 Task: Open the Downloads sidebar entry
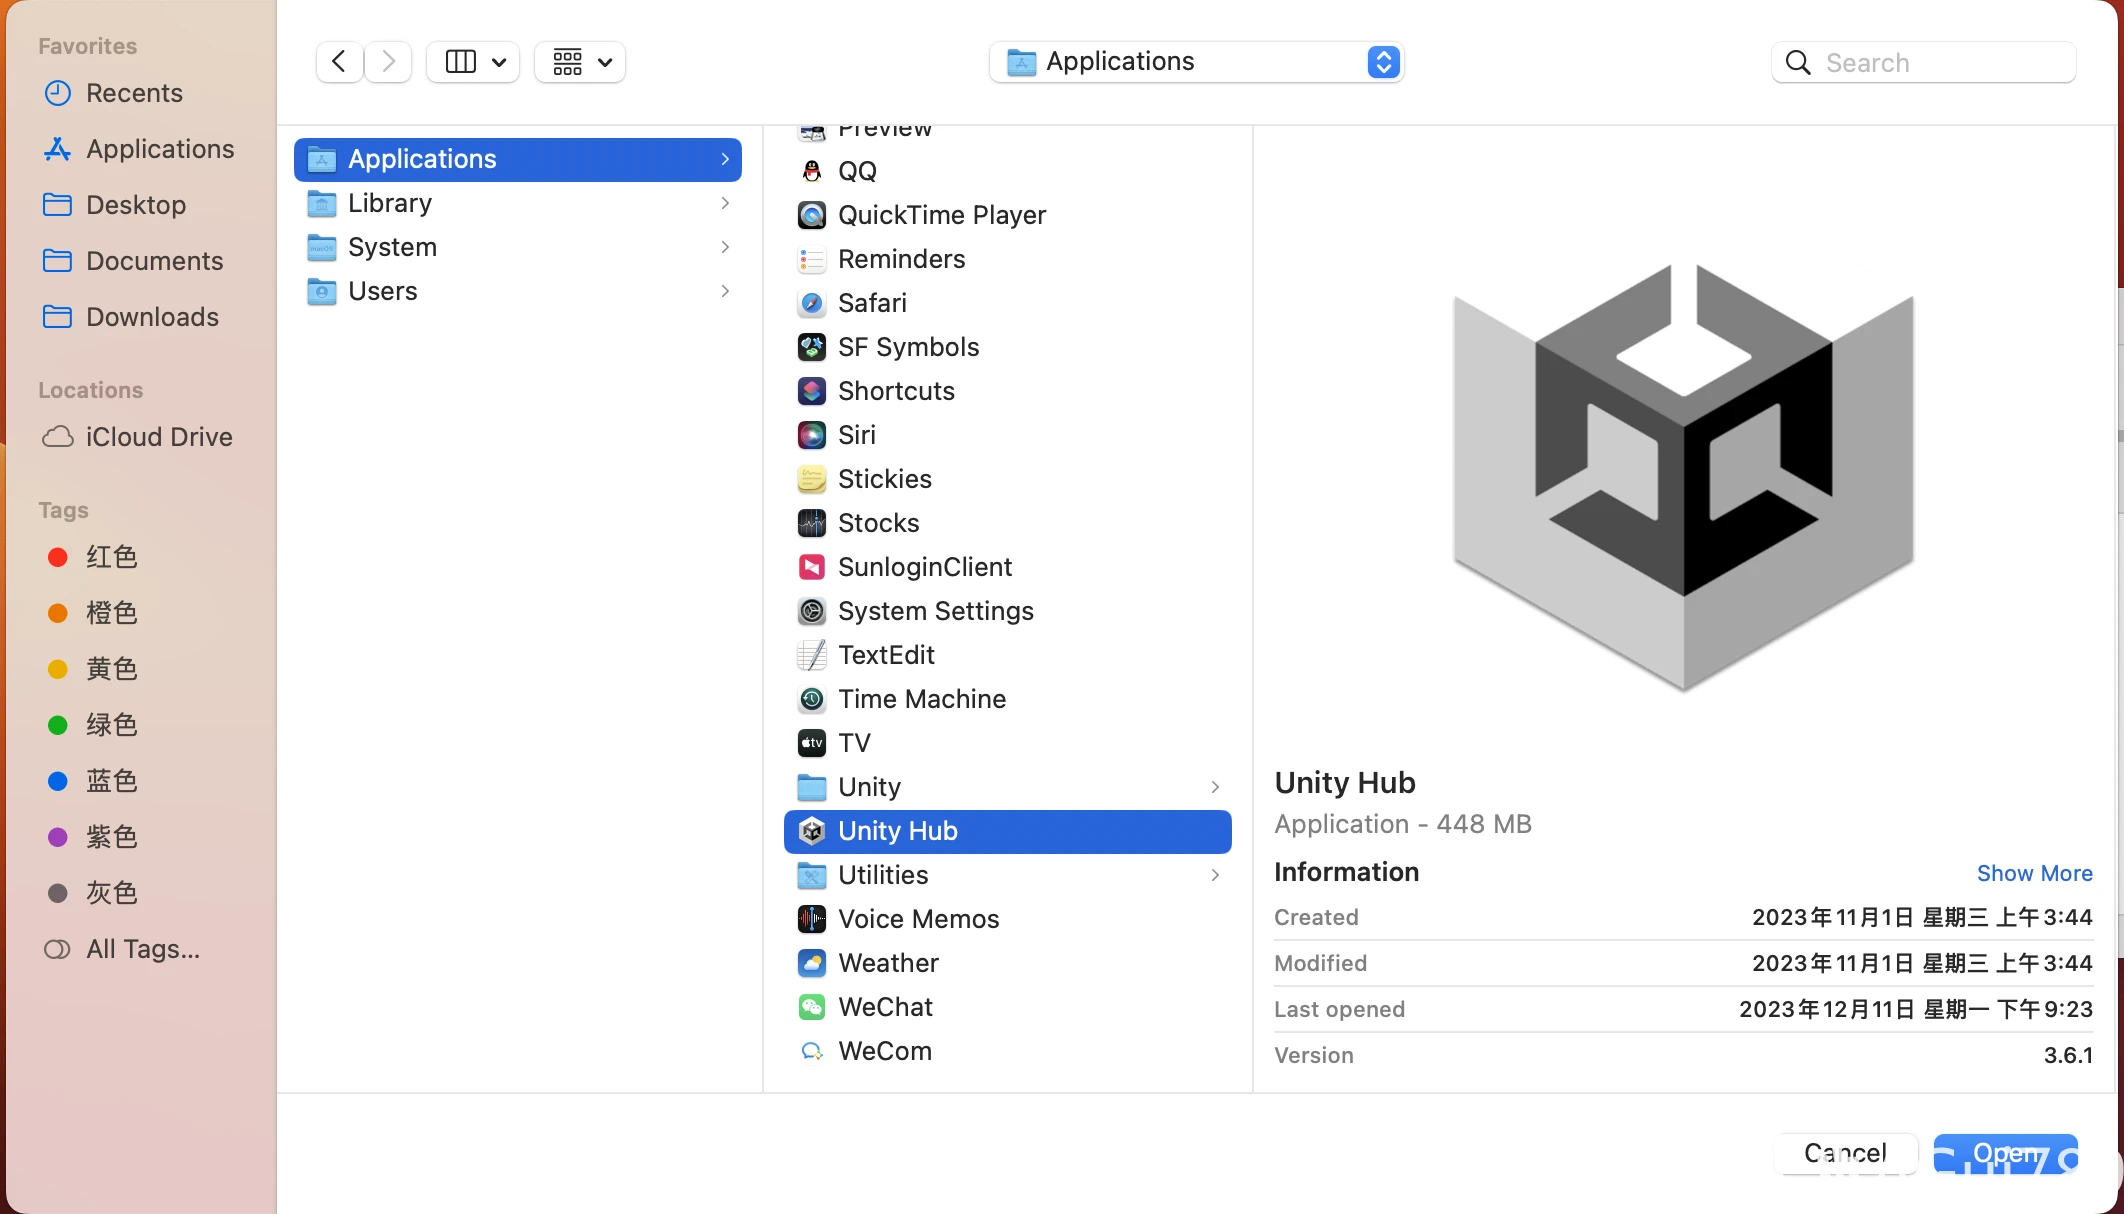[152, 316]
